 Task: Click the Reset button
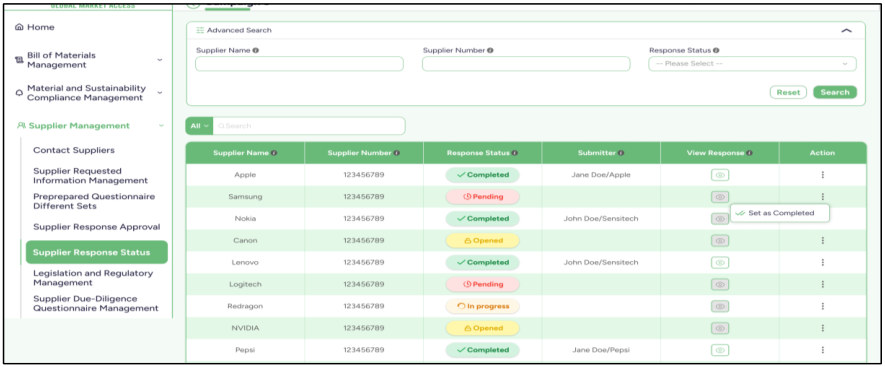pos(788,92)
